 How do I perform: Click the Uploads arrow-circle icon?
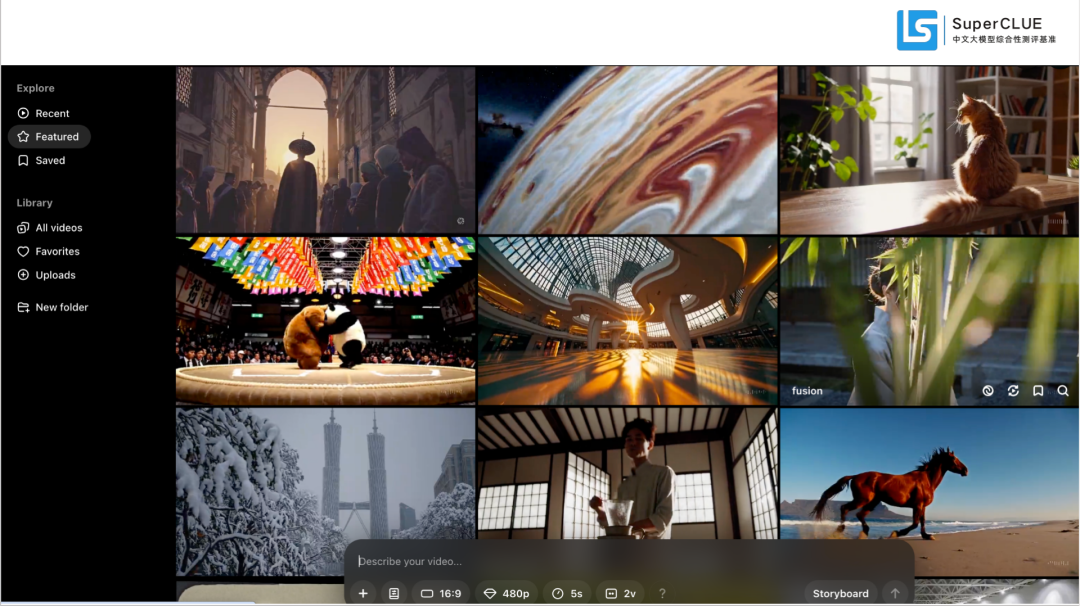23,275
